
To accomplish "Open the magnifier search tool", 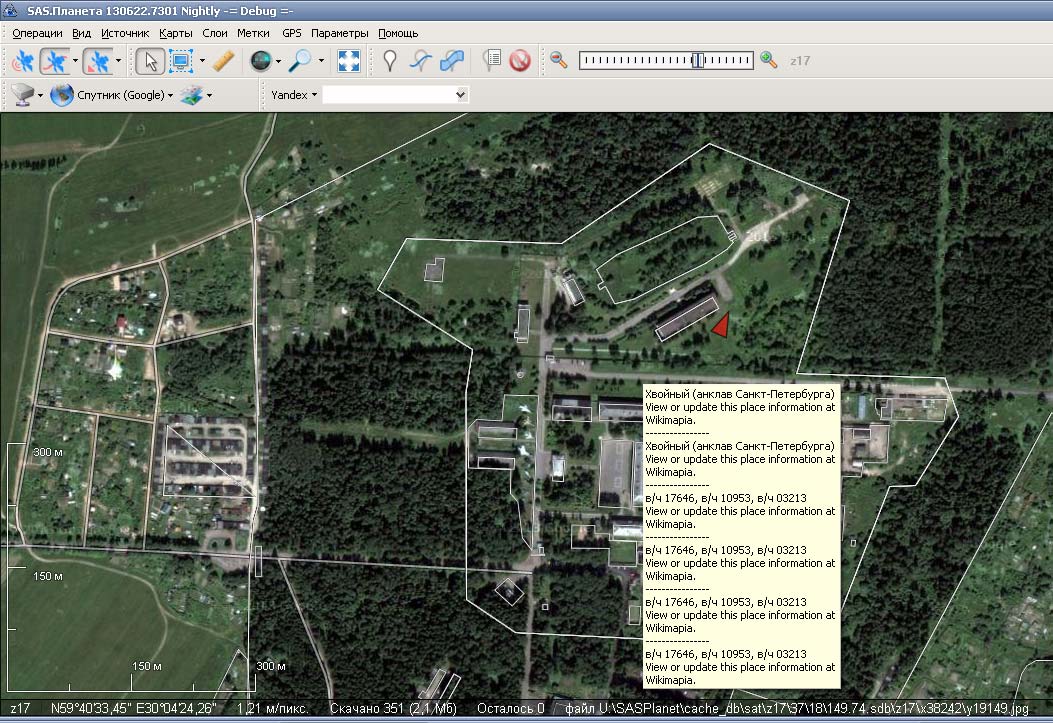I will click(300, 61).
